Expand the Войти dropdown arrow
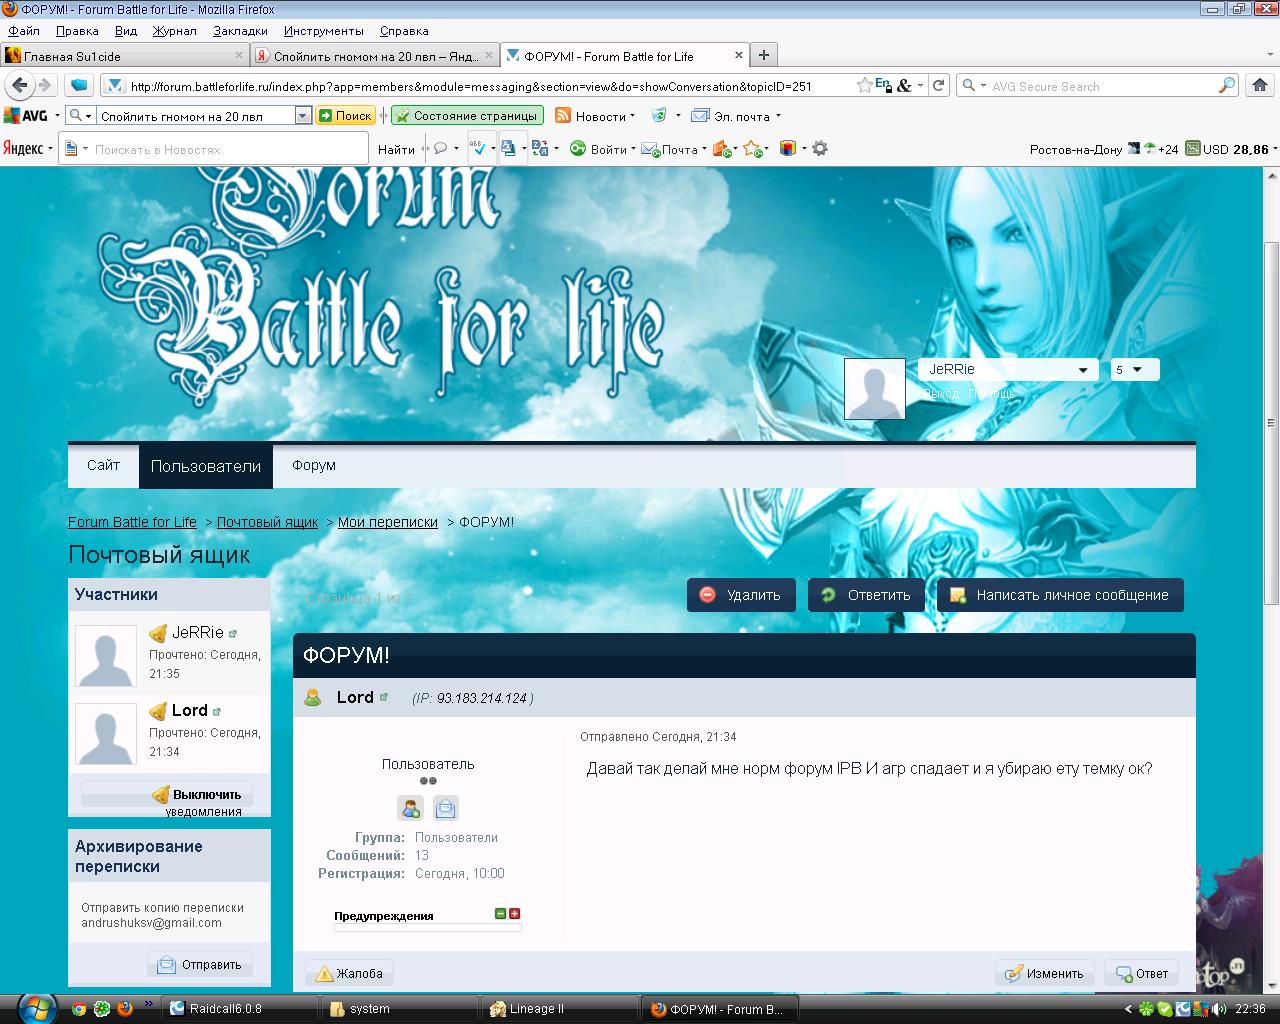1280x1024 pixels. [x=633, y=149]
